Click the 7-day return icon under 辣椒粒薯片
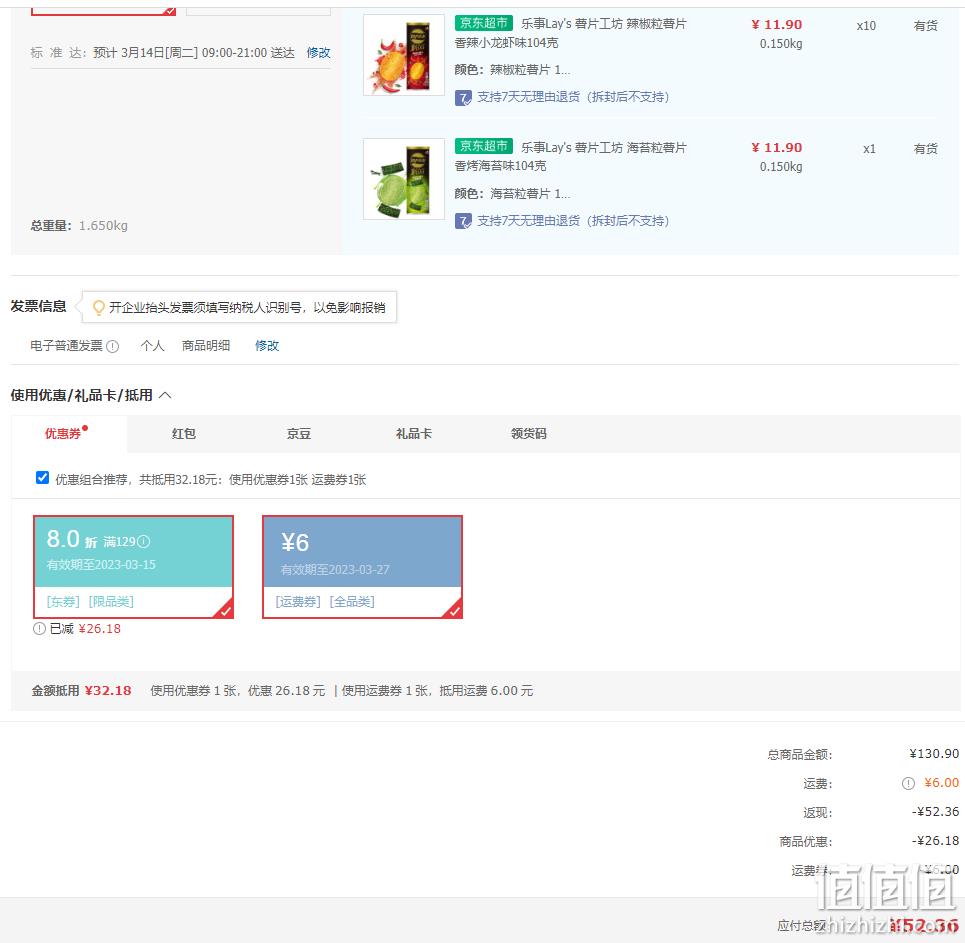The image size is (965, 943). pos(463,97)
